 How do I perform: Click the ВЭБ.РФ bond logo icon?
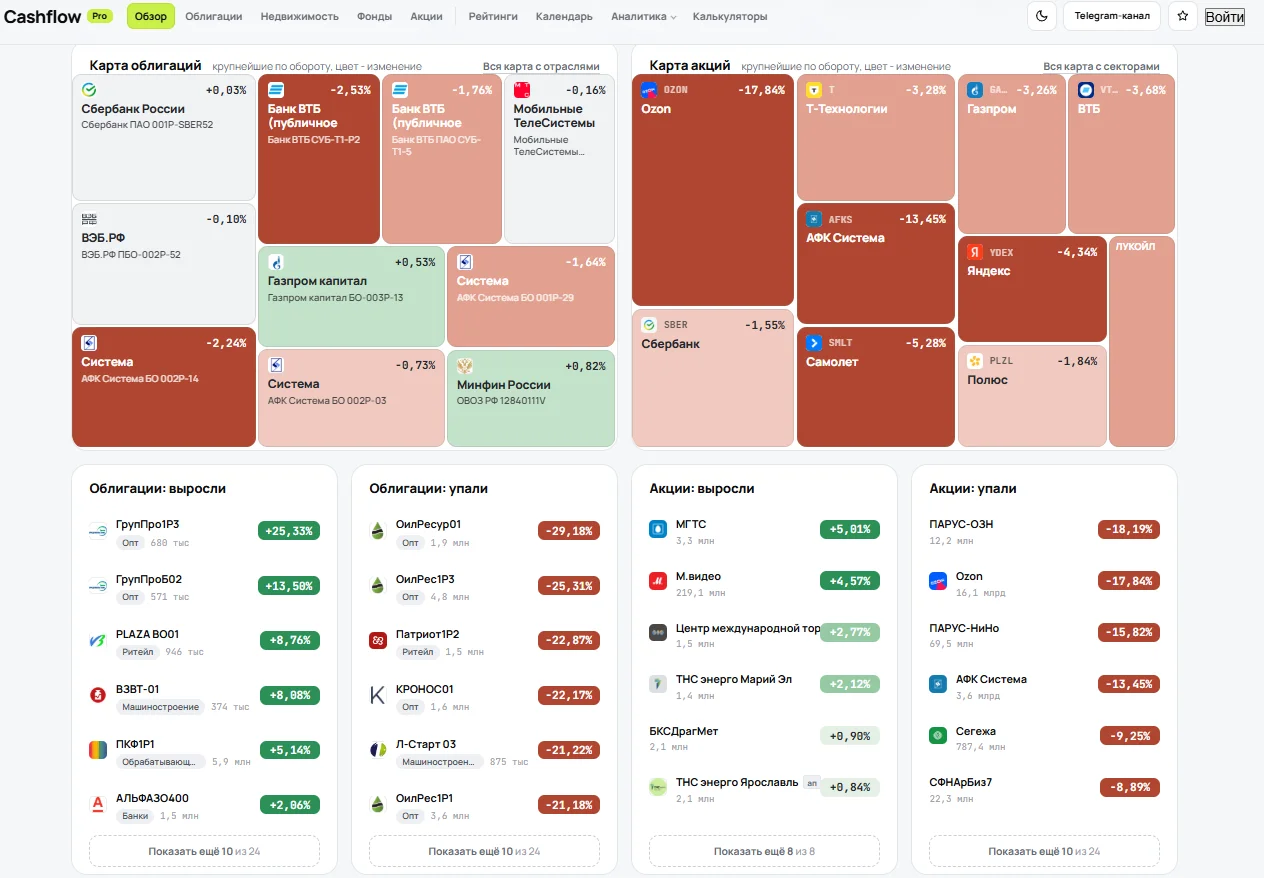[x=89, y=219]
